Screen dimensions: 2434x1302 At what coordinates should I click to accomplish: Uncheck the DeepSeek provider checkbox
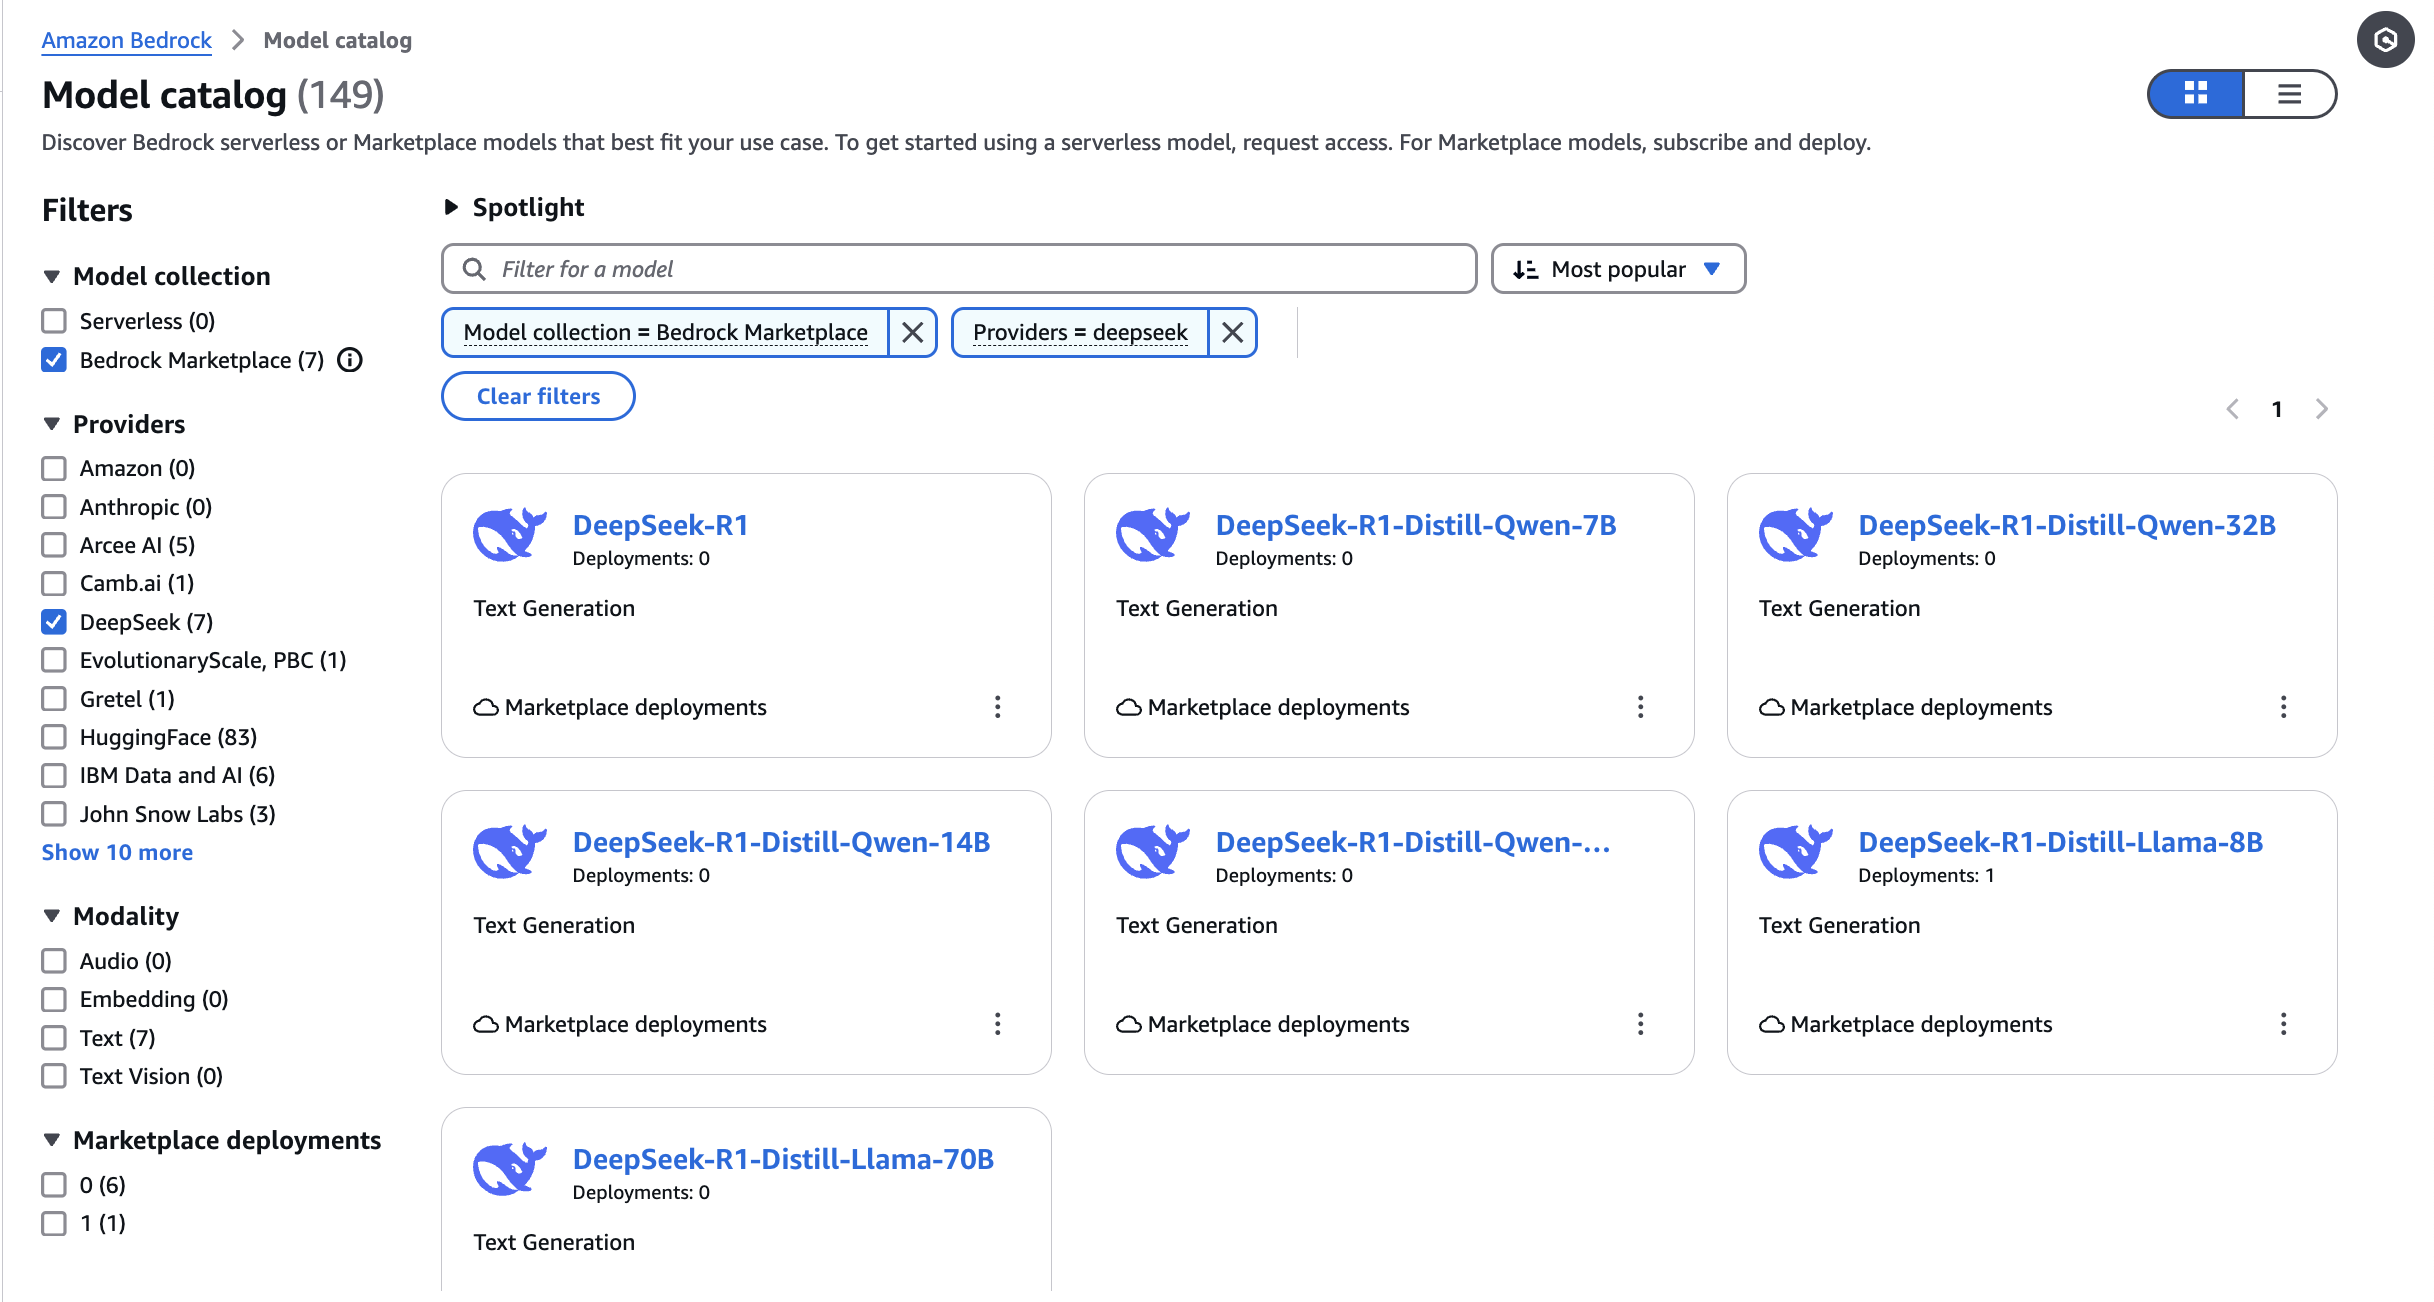(x=54, y=622)
